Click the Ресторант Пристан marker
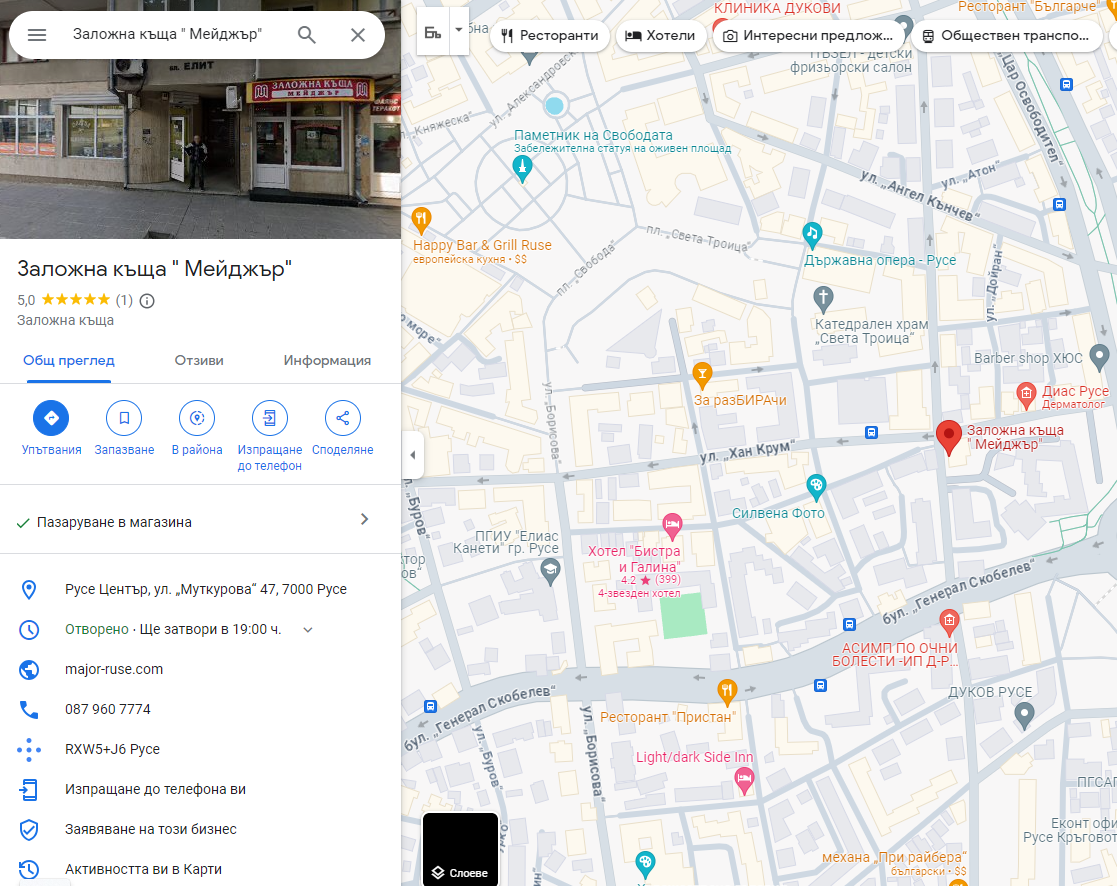1117x886 pixels. (727, 691)
